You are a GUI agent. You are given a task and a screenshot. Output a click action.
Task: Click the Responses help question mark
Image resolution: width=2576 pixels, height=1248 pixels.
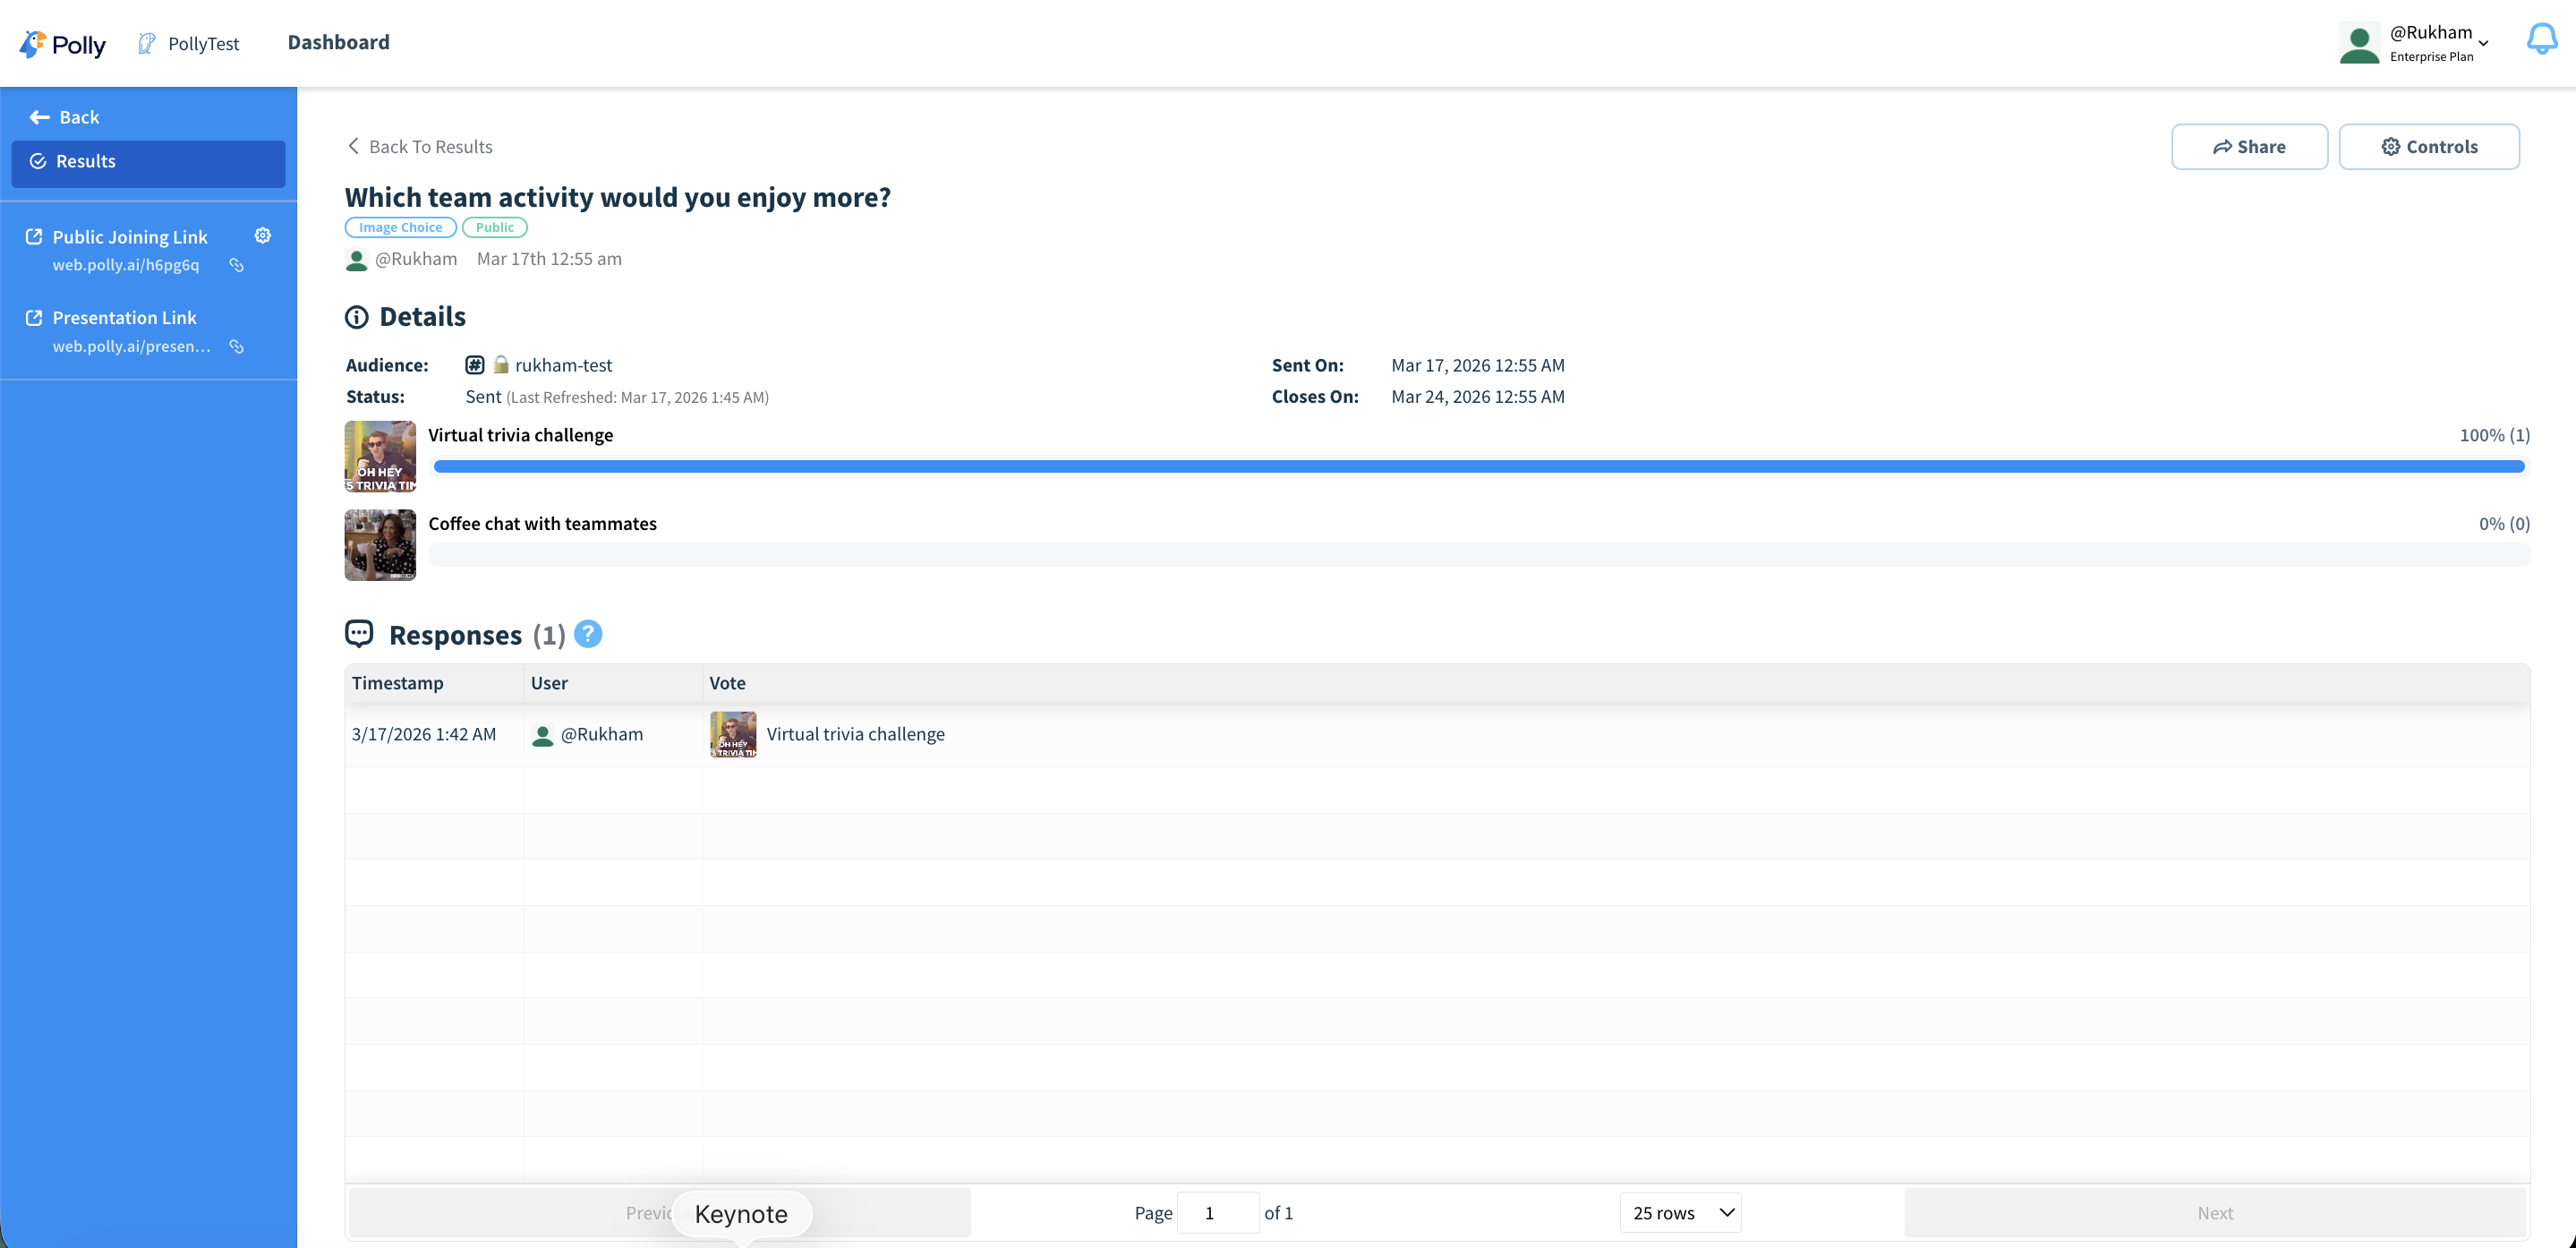[588, 634]
